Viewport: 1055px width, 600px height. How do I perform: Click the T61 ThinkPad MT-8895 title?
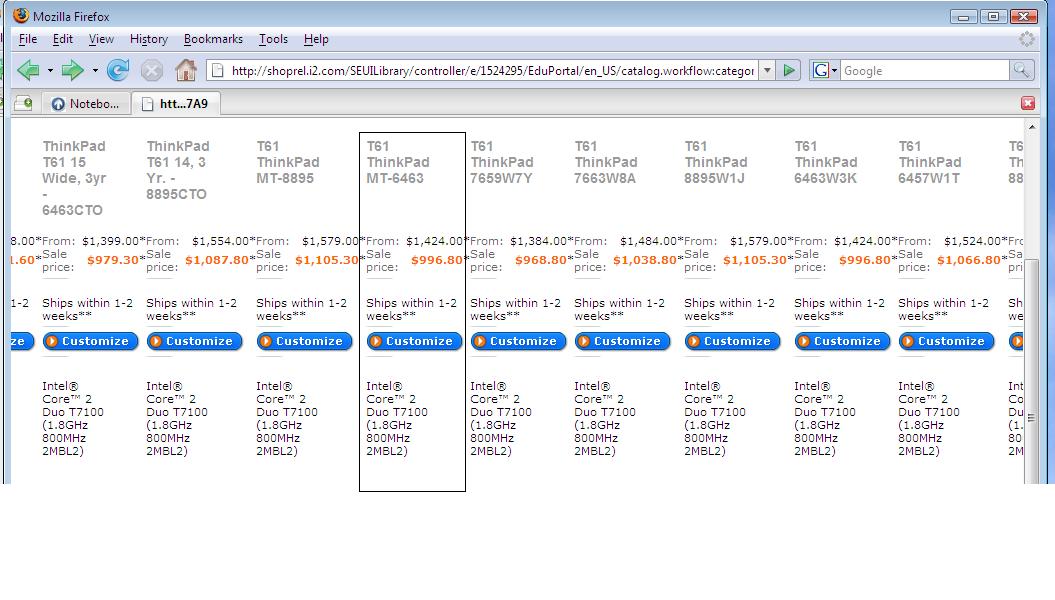coord(288,162)
